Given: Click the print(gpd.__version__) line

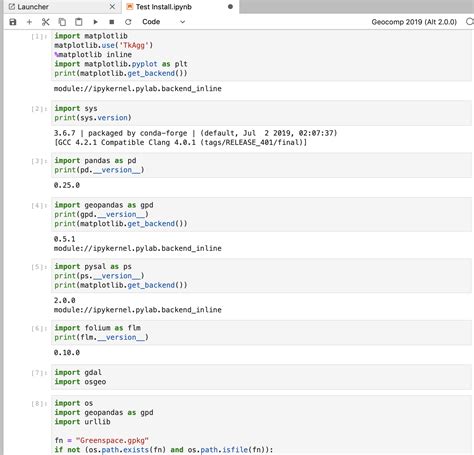Looking at the screenshot, I should pos(101,214).
